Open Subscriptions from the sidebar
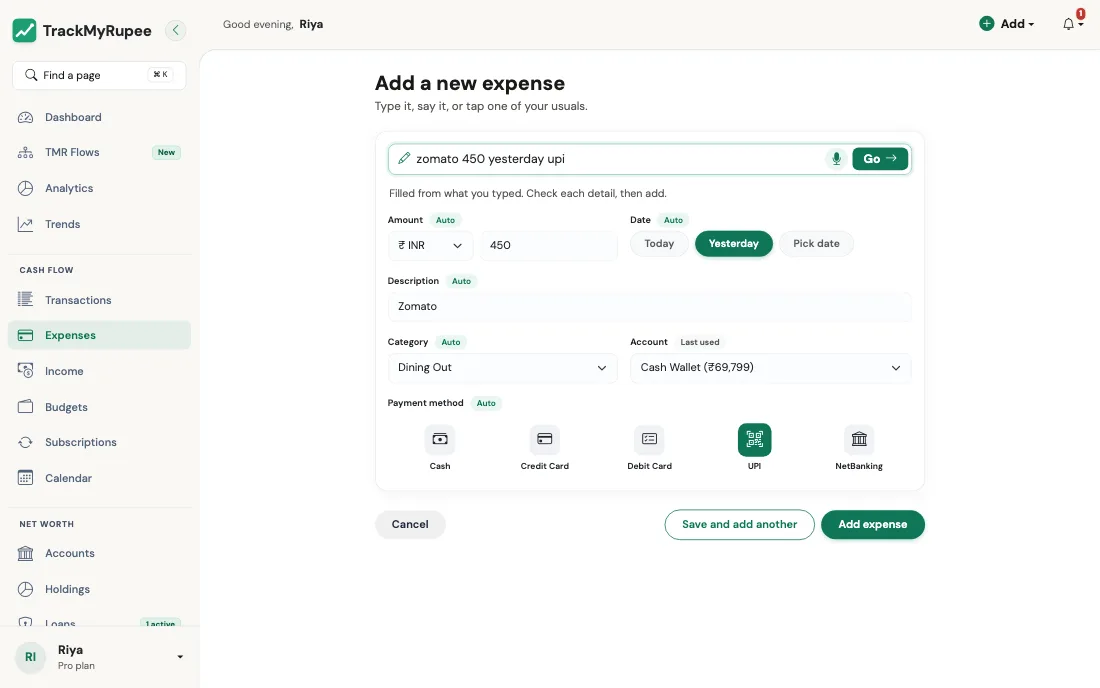Image resolution: width=1100 pixels, height=688 pixels. click(x=100, y=442)
